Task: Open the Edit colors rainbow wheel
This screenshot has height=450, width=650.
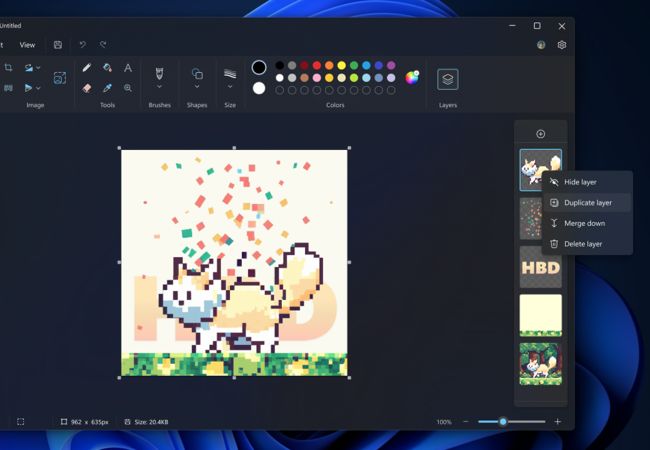Action: tap(412, 77)
